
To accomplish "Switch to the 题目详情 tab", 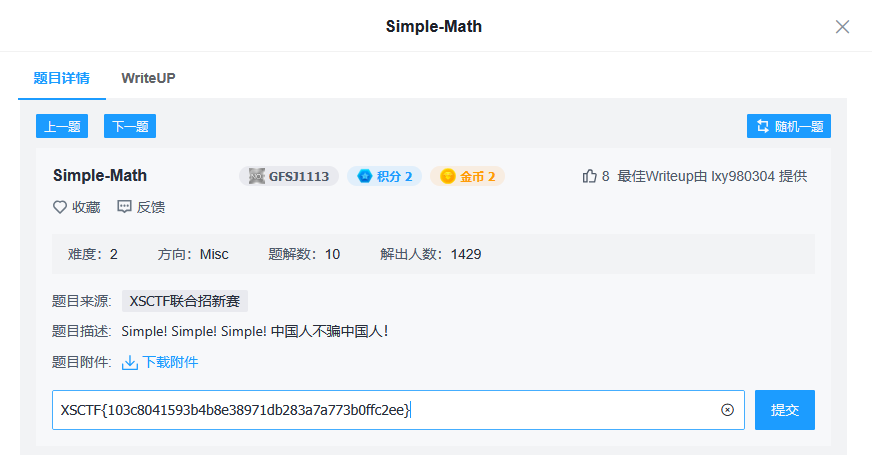I will tap(62, 78).
